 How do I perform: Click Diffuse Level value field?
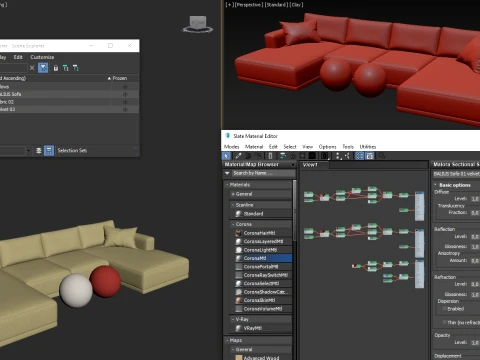475,199
